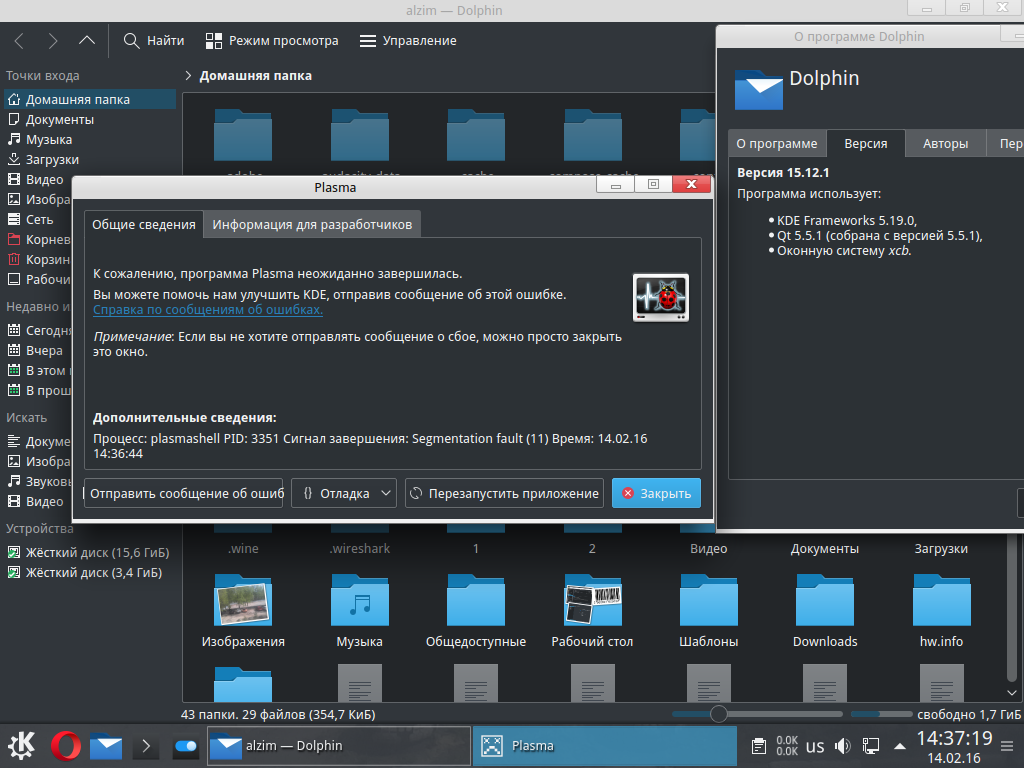Viewport: 1024px width, 768px height.
Task: Click the ladybug crash handler icon
Action: [661, 298]
